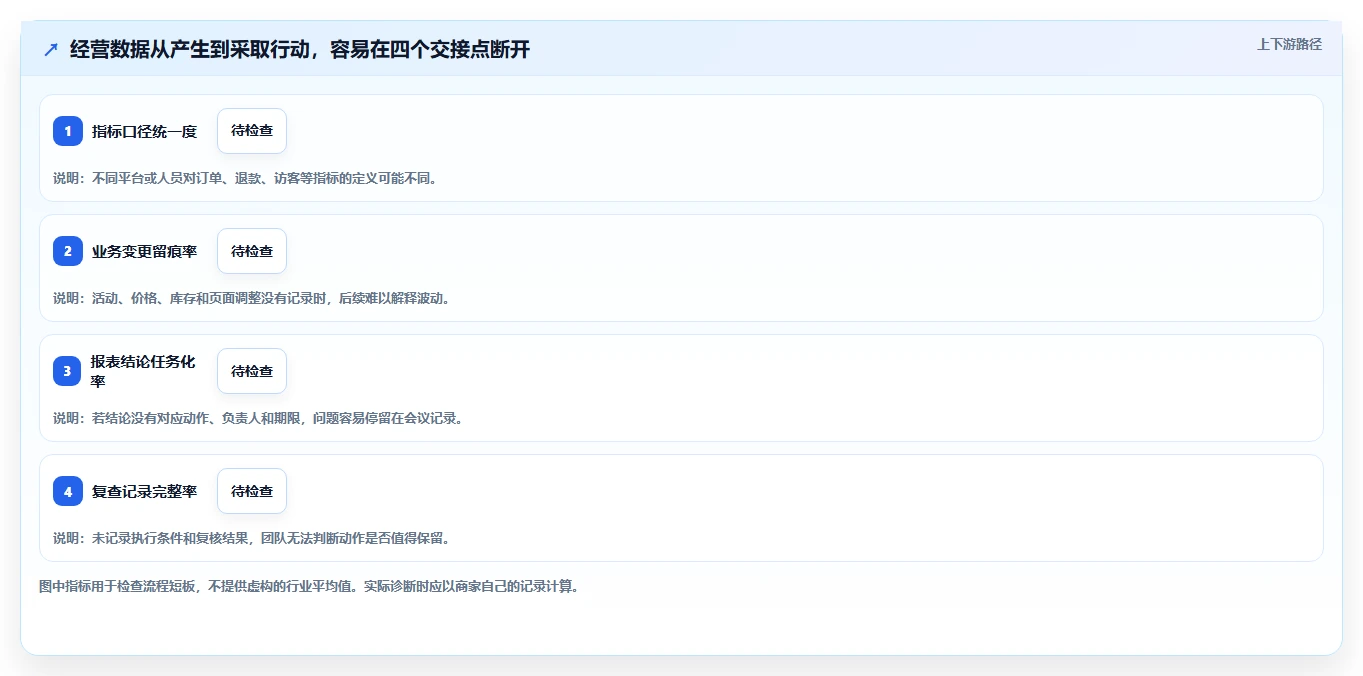Click the description starting 活动、价格、库存
Screen dimensions: 1363x676
[x=251, y=298]
